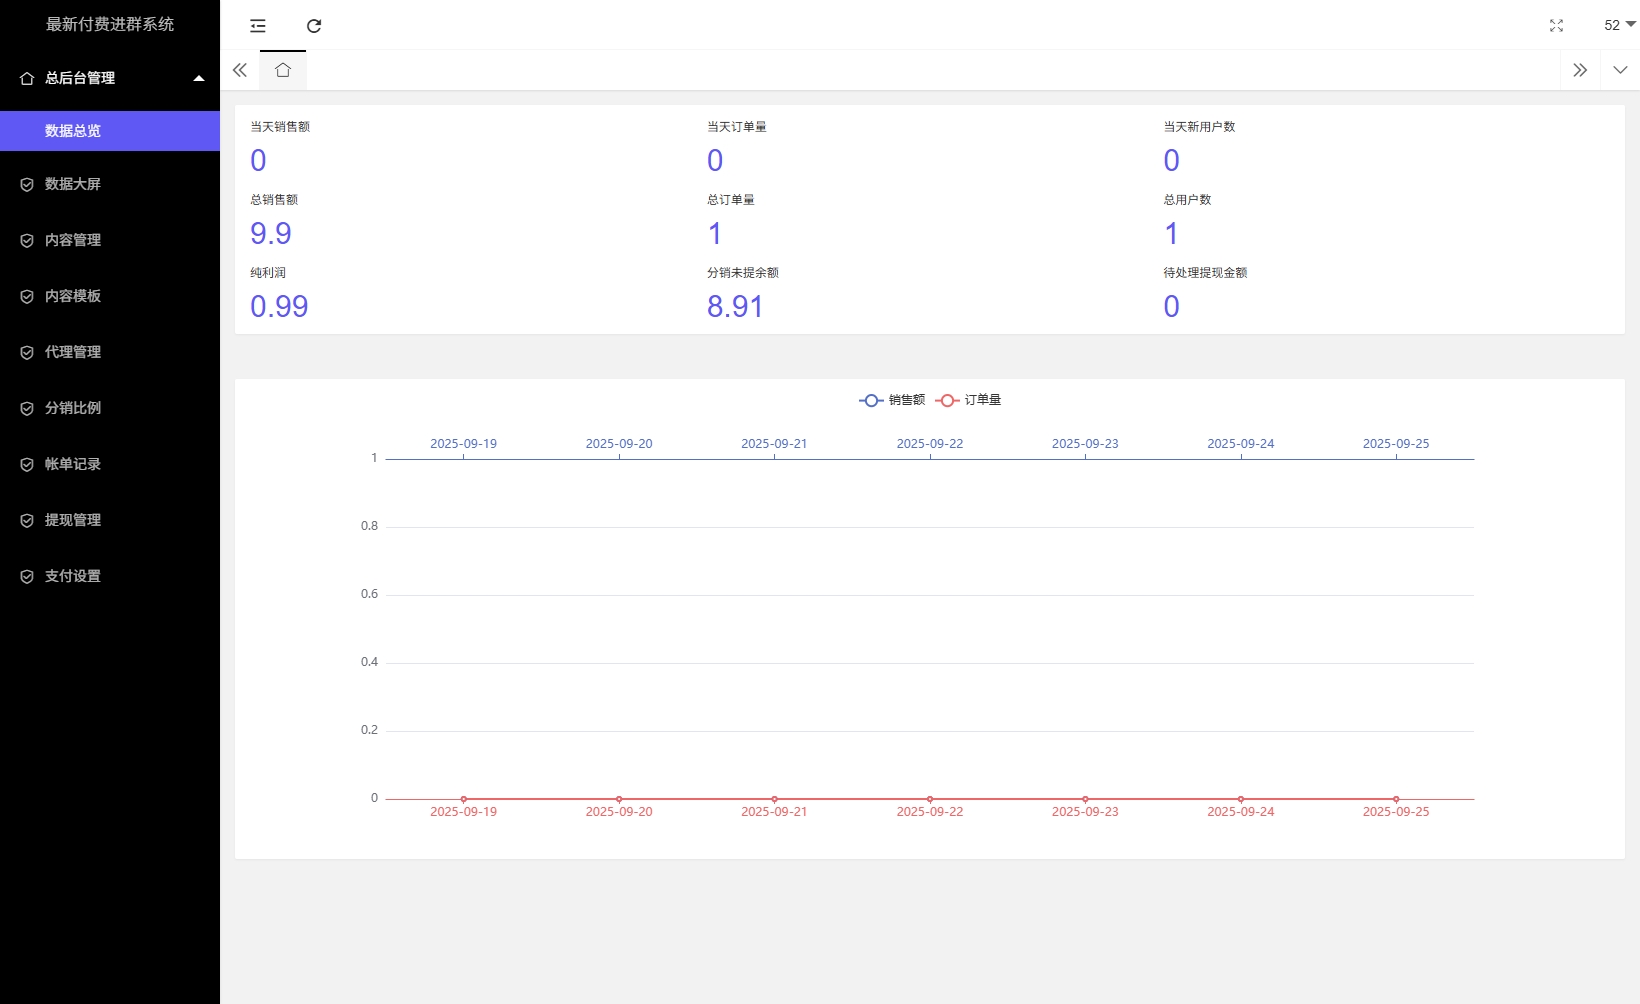This screenshot has height=1004, width=1640.
Task: Go to 代理管理 page
Action: [x=73, y=352]
